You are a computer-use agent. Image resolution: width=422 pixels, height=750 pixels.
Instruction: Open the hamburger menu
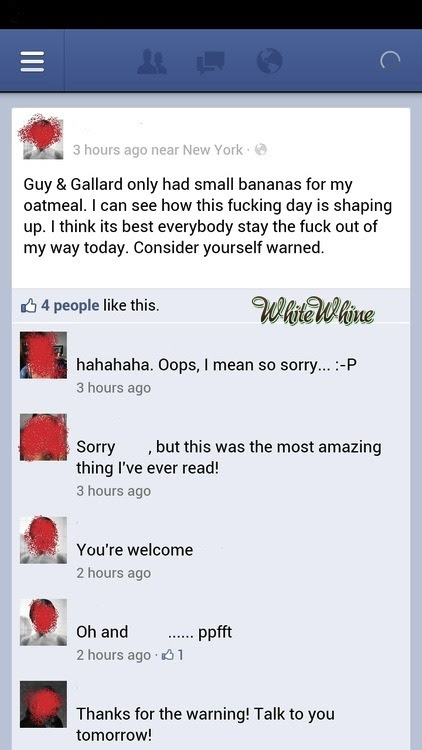pos(32,62)
